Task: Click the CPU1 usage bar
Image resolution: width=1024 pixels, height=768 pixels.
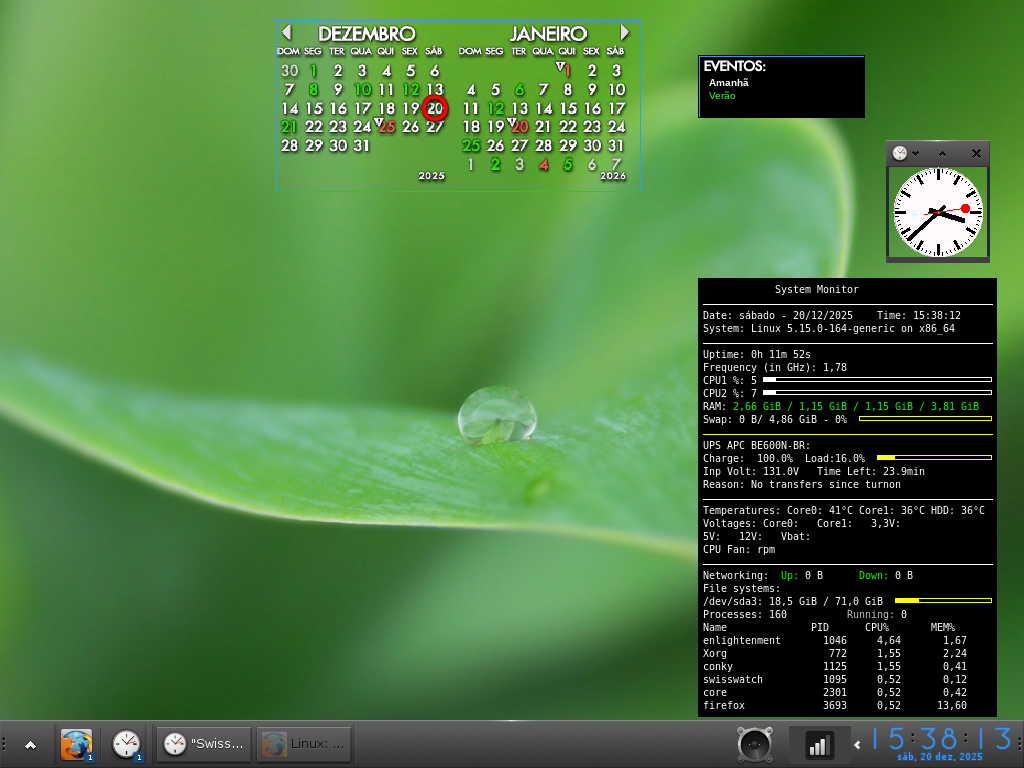Action: point(877,380)
